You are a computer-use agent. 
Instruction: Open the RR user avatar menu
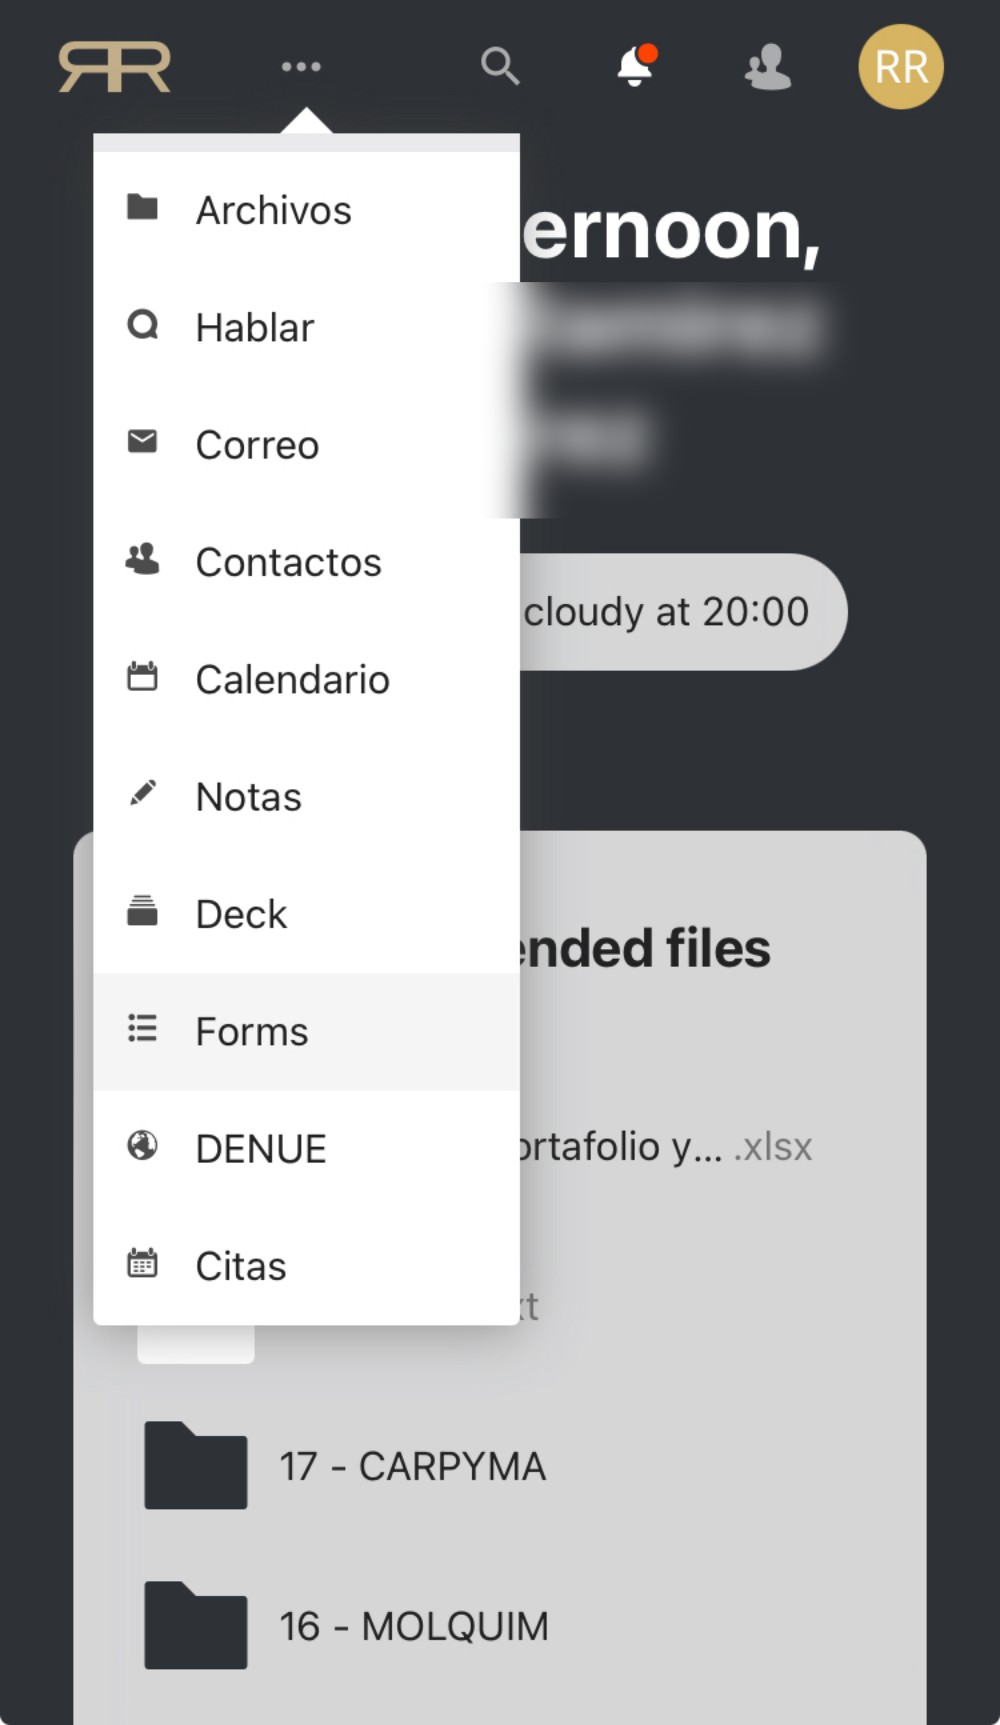[900, 67]
